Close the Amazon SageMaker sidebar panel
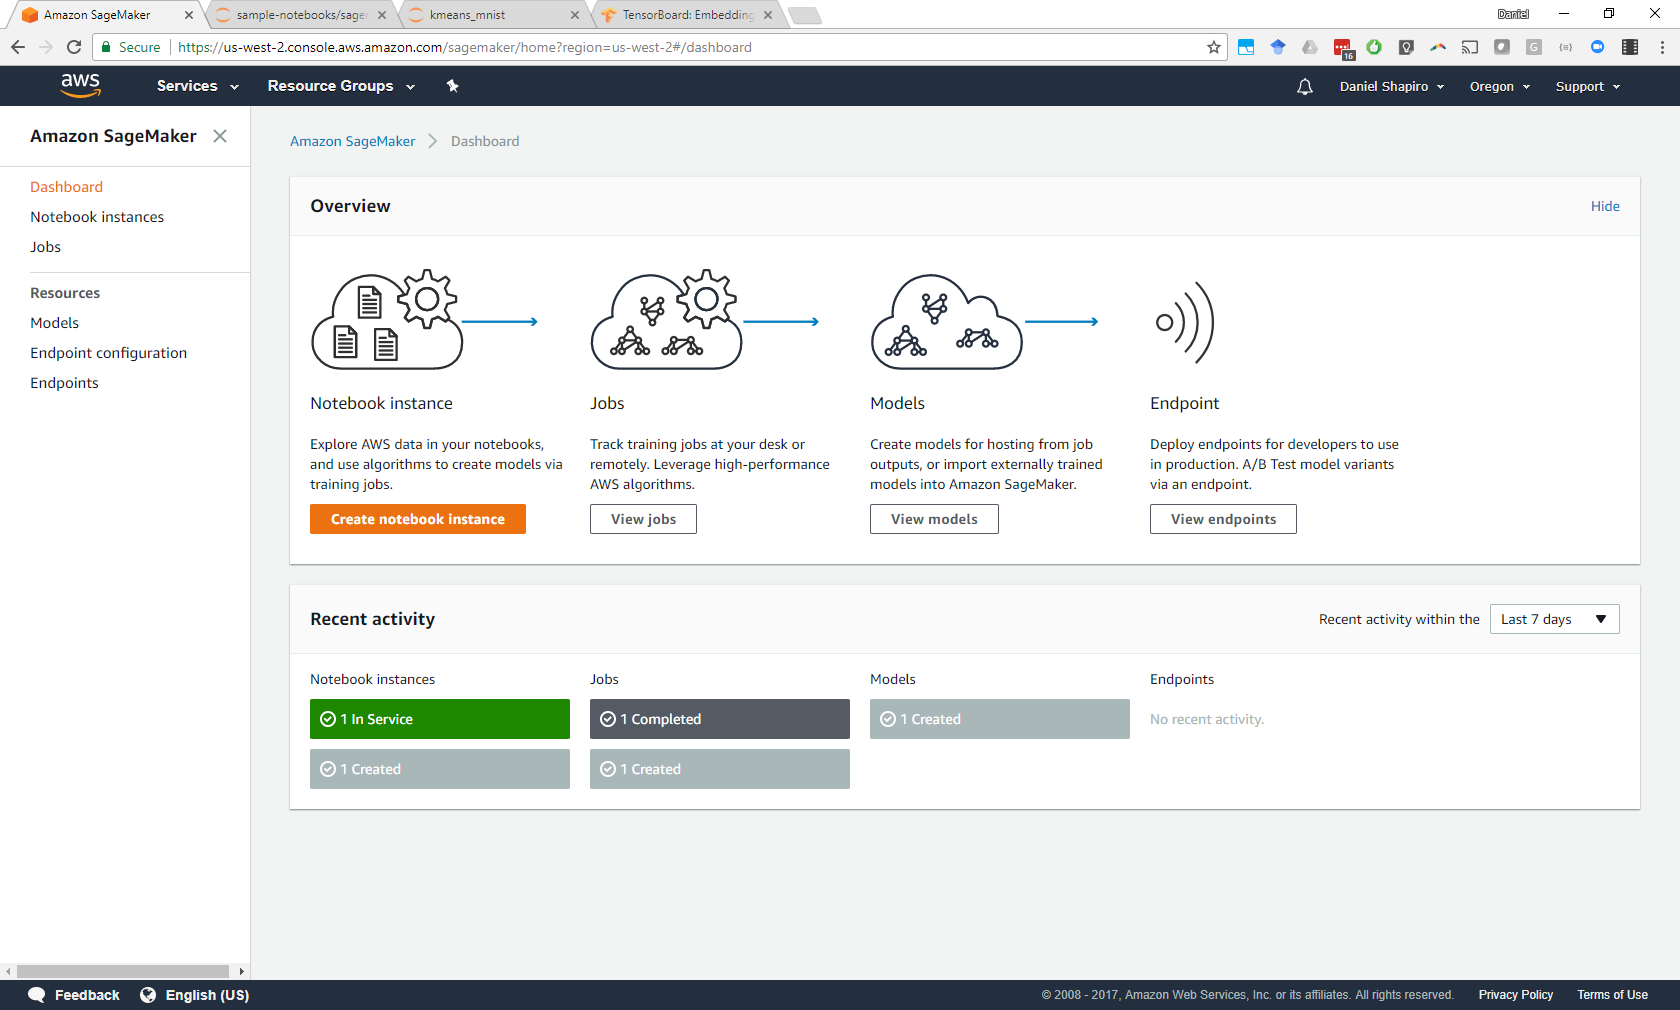Viewport: 1680px width, 1010px height. point(220,136)
